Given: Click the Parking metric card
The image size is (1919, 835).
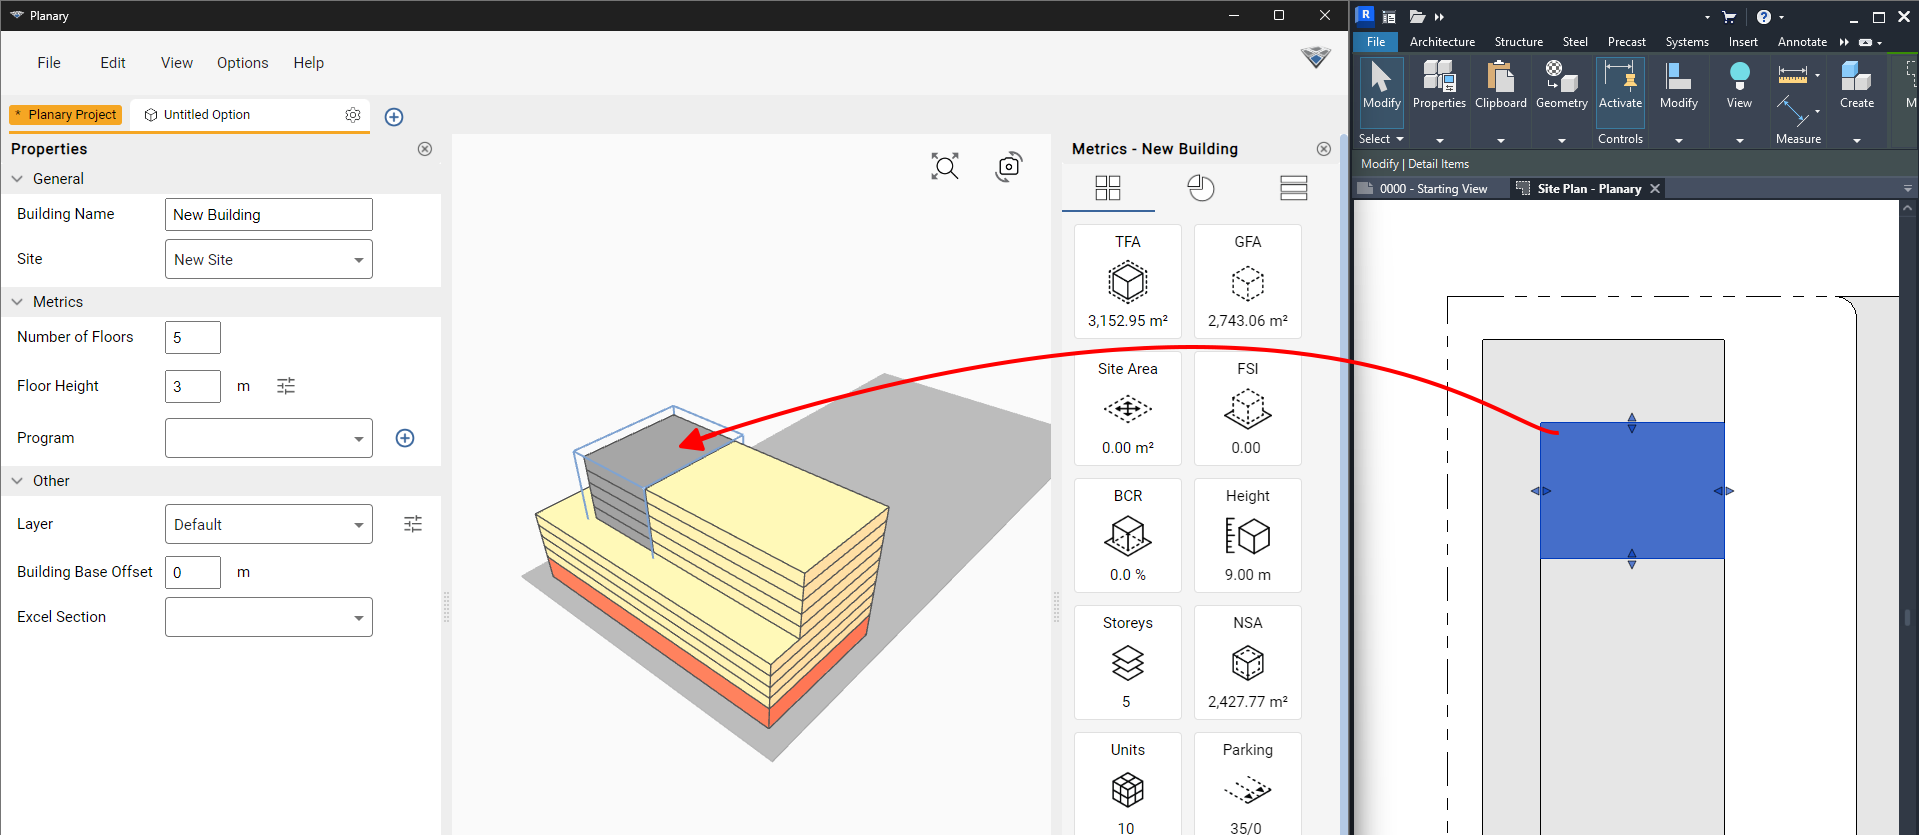Looking at the screenshot, I should click(x=1248, y=784).
